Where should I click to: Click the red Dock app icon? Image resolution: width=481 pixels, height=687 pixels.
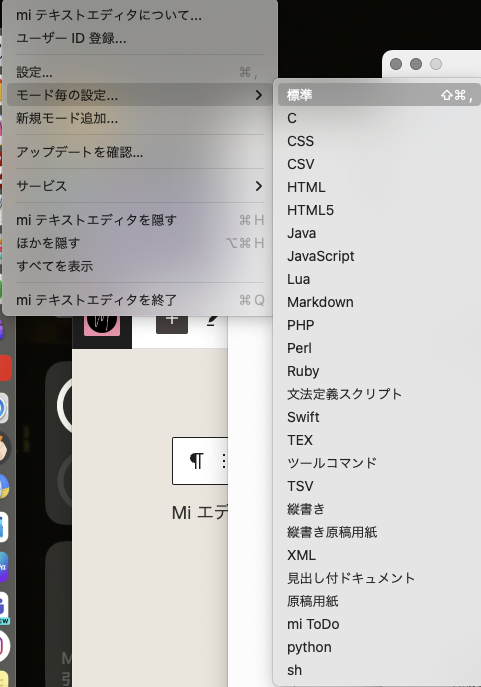(x=5, y=368)
